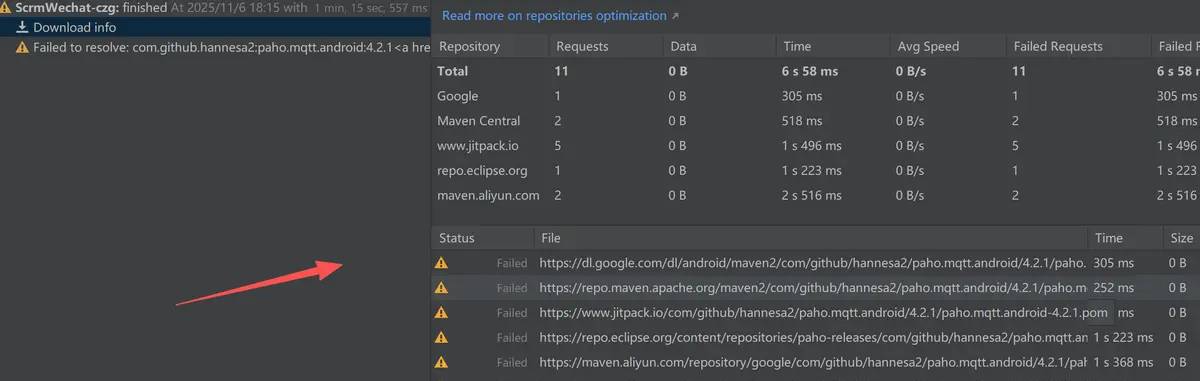Screen dimensions: 1200x381
Task: Select the repo.maven.apache.org failed file URL
Action: 813,288
